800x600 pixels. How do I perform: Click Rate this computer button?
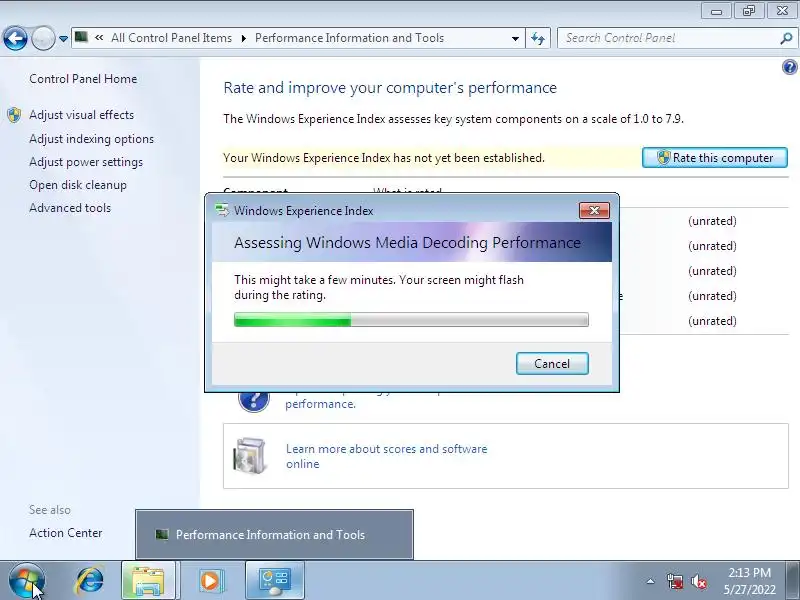point(714,158)
